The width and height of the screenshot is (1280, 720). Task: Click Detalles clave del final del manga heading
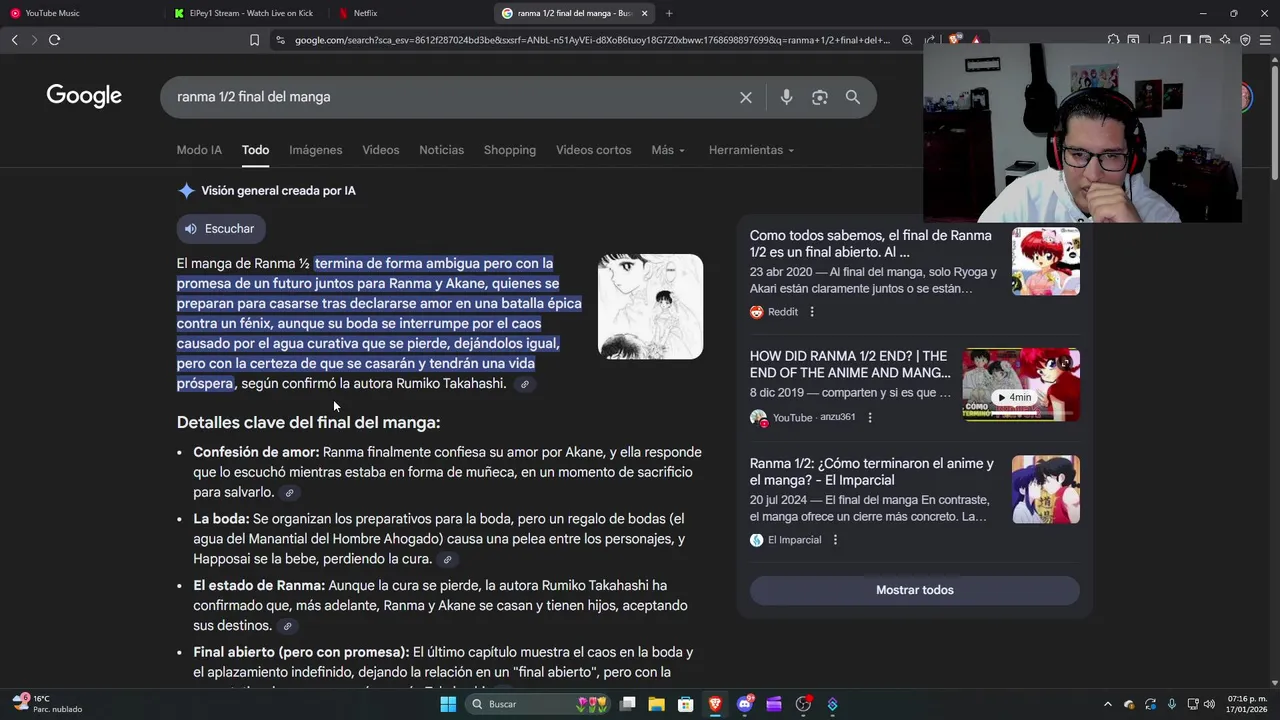pos(308,422)
